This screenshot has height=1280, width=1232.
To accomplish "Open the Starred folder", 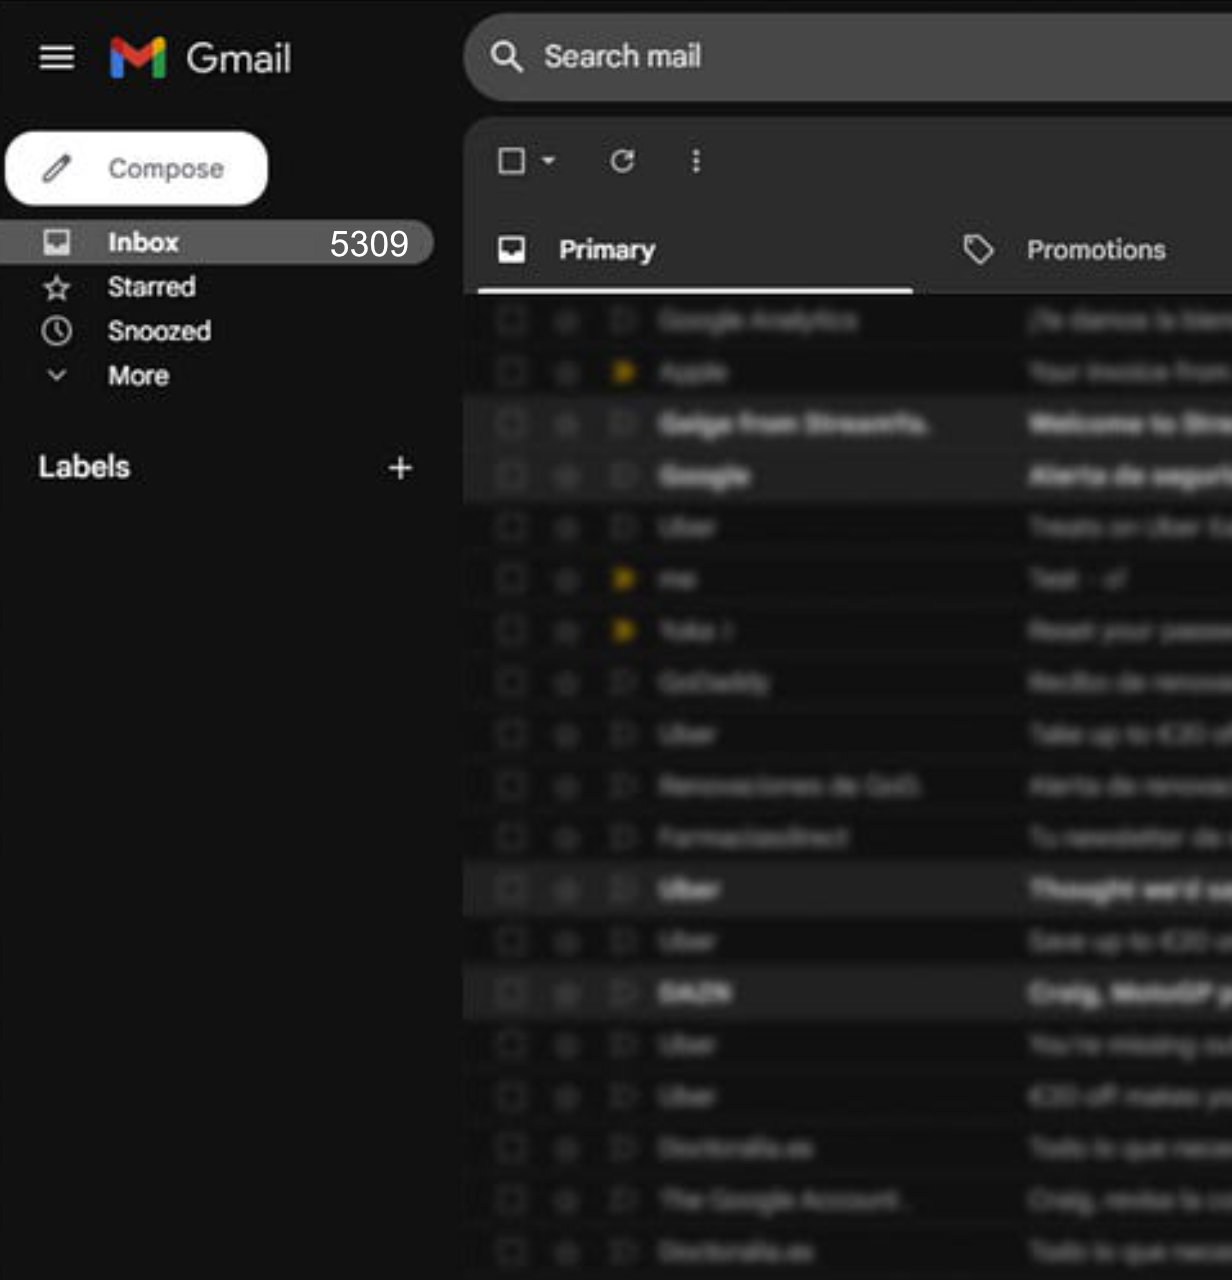I will click(x=151, y=287).
